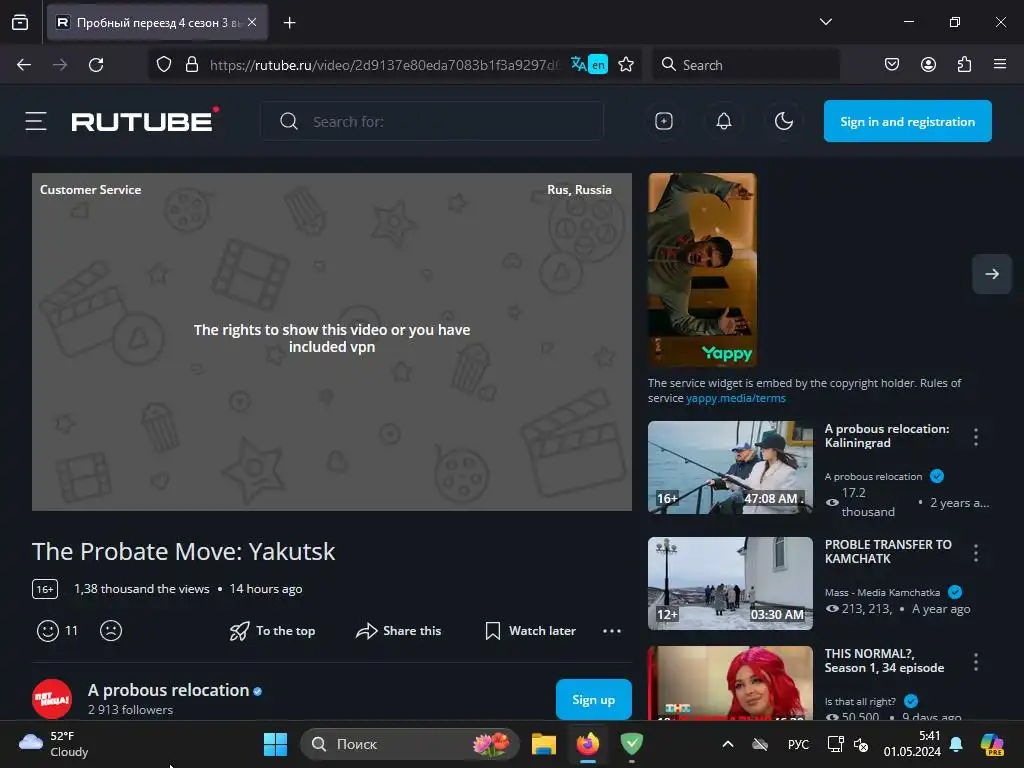This screenshot has height=768, width=1024.
Task: Open the page translation icon in the address bar
Action: pos(589,65)
